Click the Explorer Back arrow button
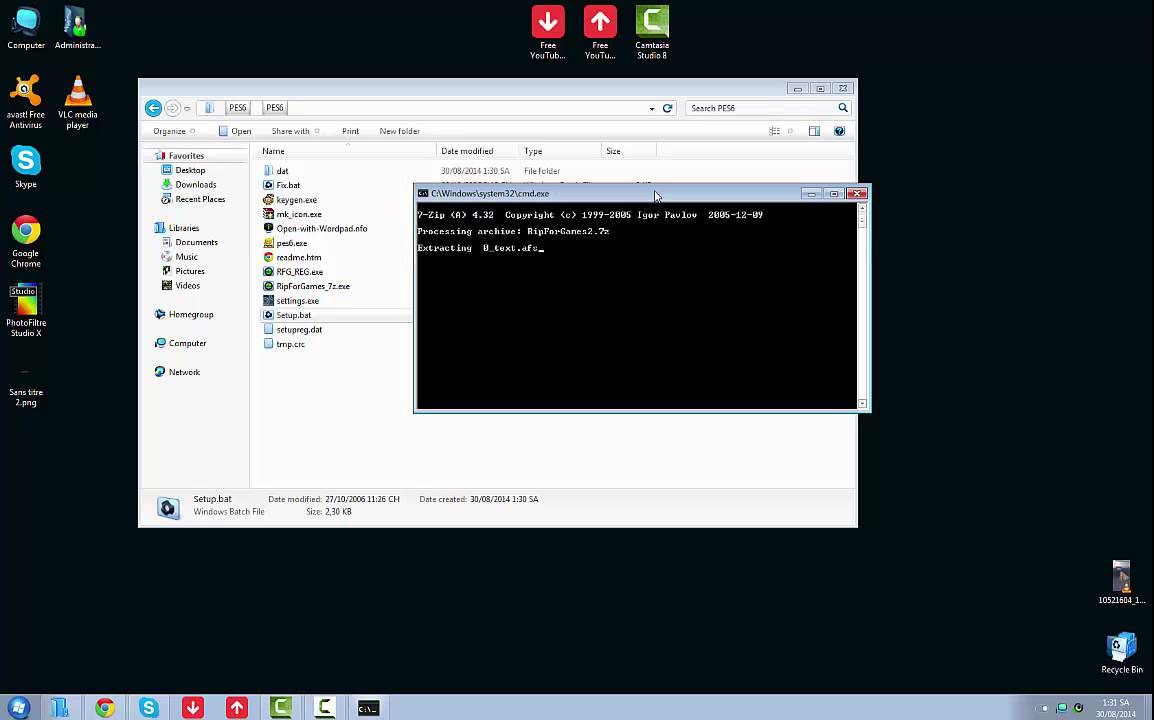This screenshot has width=1154, height=720. [x=153, y=108]
